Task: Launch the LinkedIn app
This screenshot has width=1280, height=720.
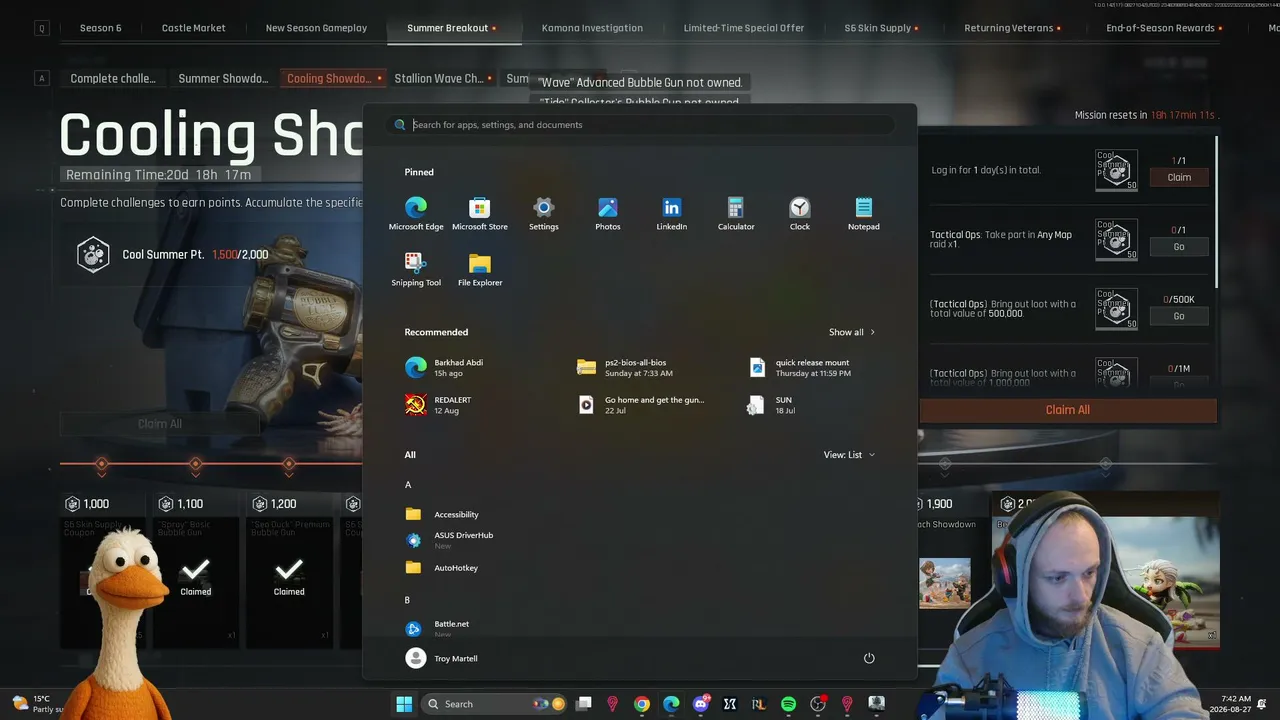Action: pyautogui.click(x=672, y=214)
